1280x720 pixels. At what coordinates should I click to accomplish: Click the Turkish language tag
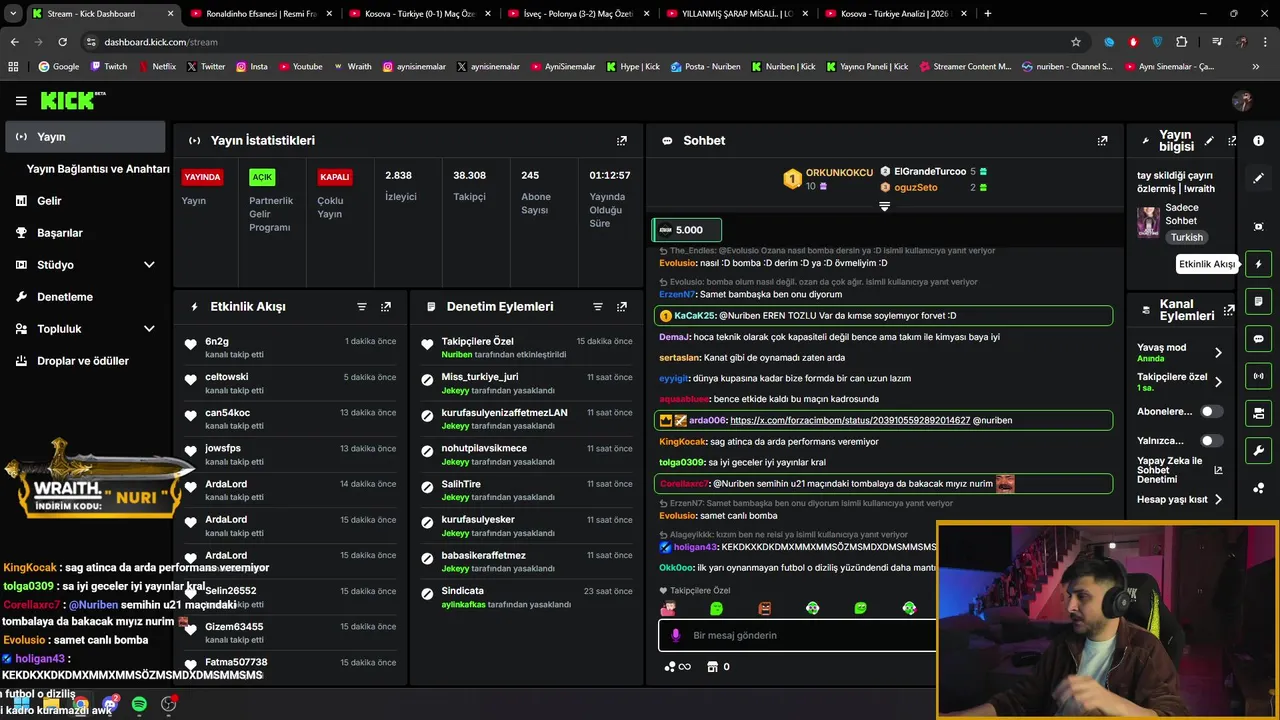click(1187, 238)
